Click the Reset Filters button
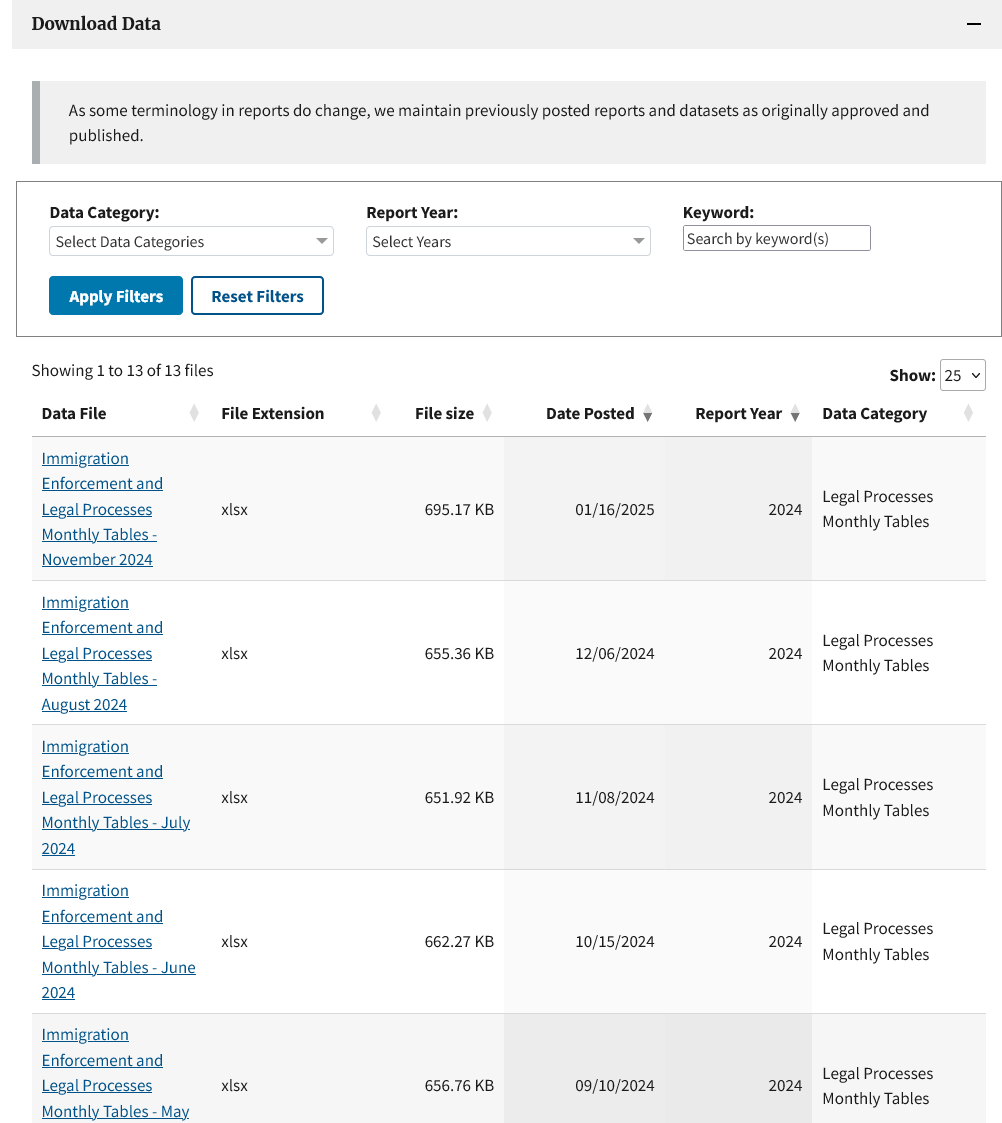 (x=257, y=296)
